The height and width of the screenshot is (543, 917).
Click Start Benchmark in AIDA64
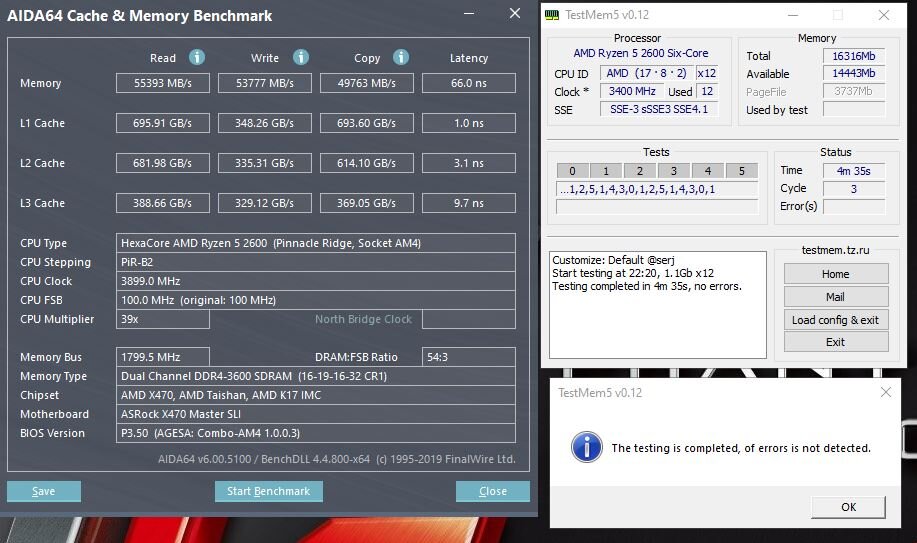tap(268, 492)
